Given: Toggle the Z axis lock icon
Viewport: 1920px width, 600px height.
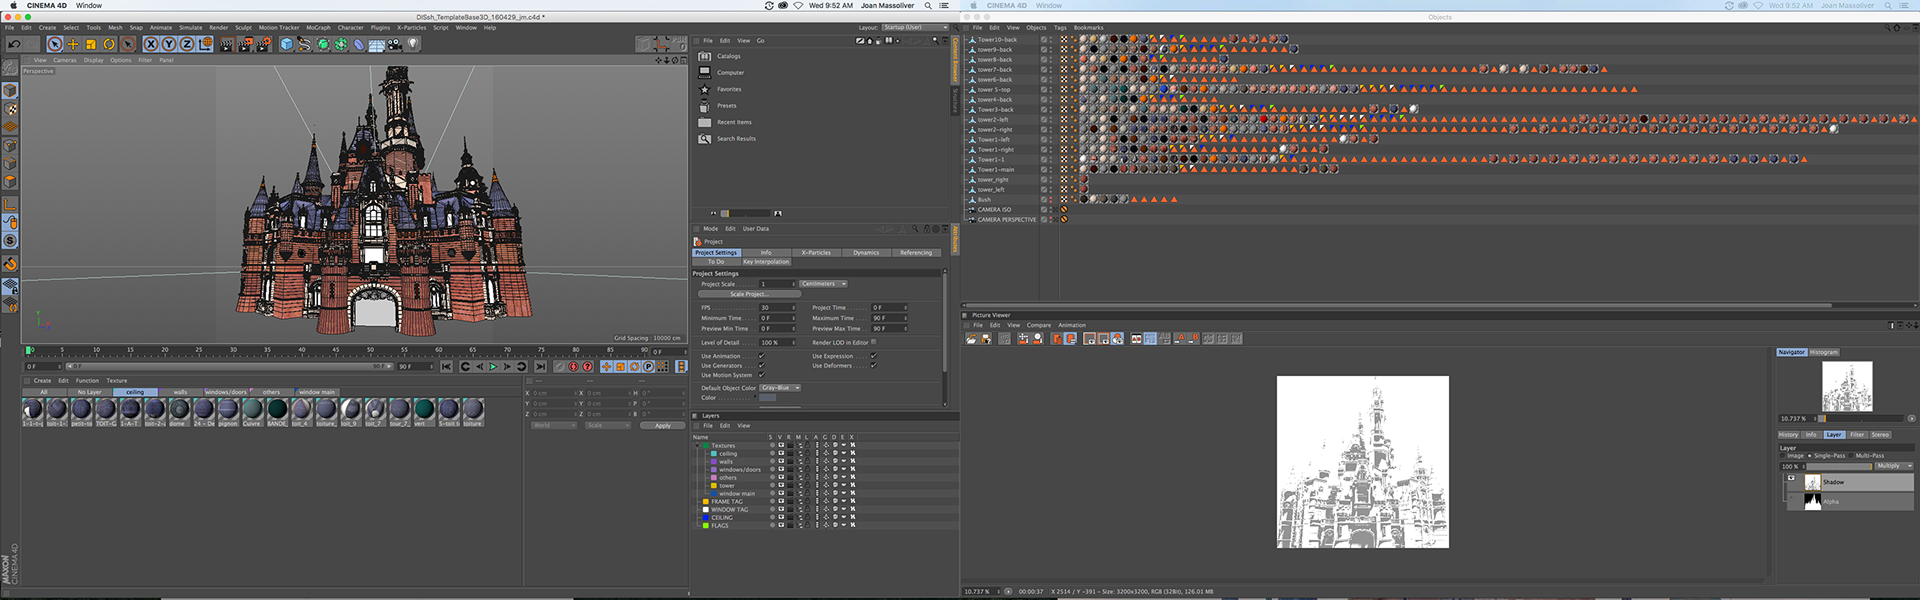Looking at the screenshot, I should point(187,44).
